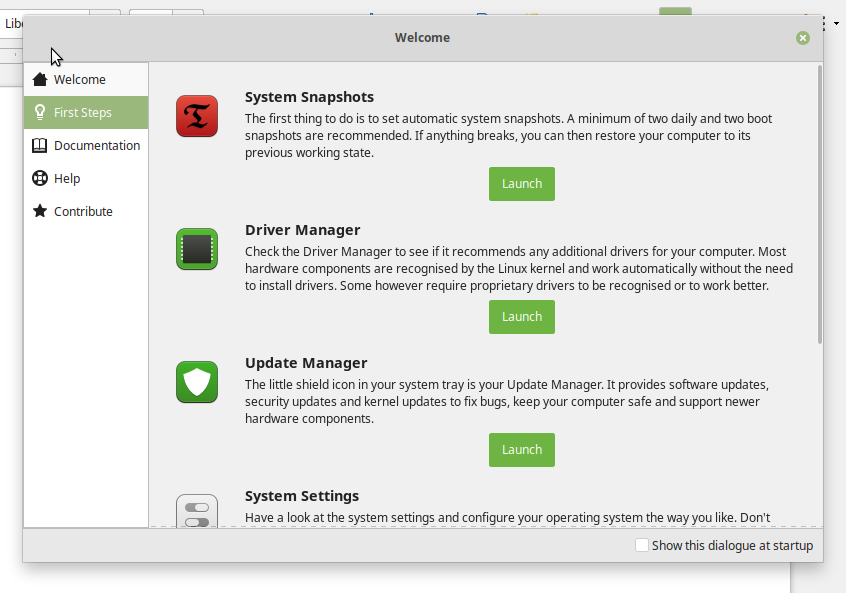Launch the Update Manager

point(522,450)
